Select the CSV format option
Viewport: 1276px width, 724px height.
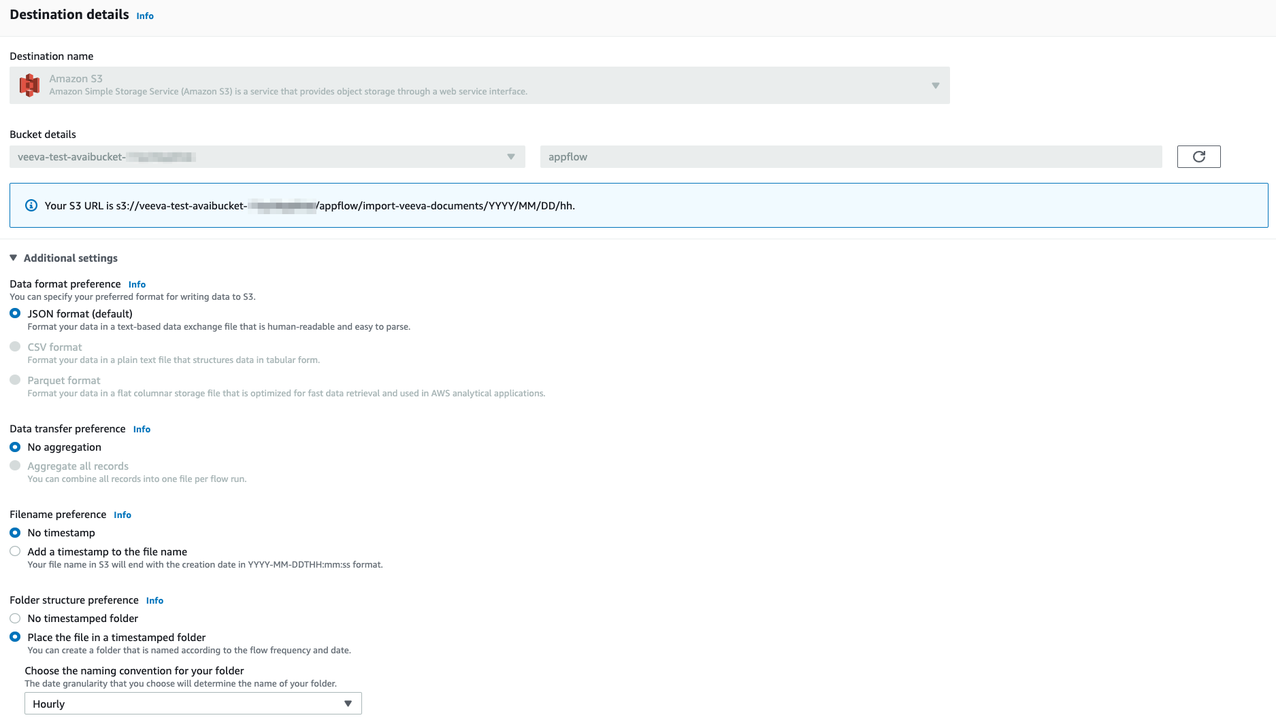(x=15, y=346)
